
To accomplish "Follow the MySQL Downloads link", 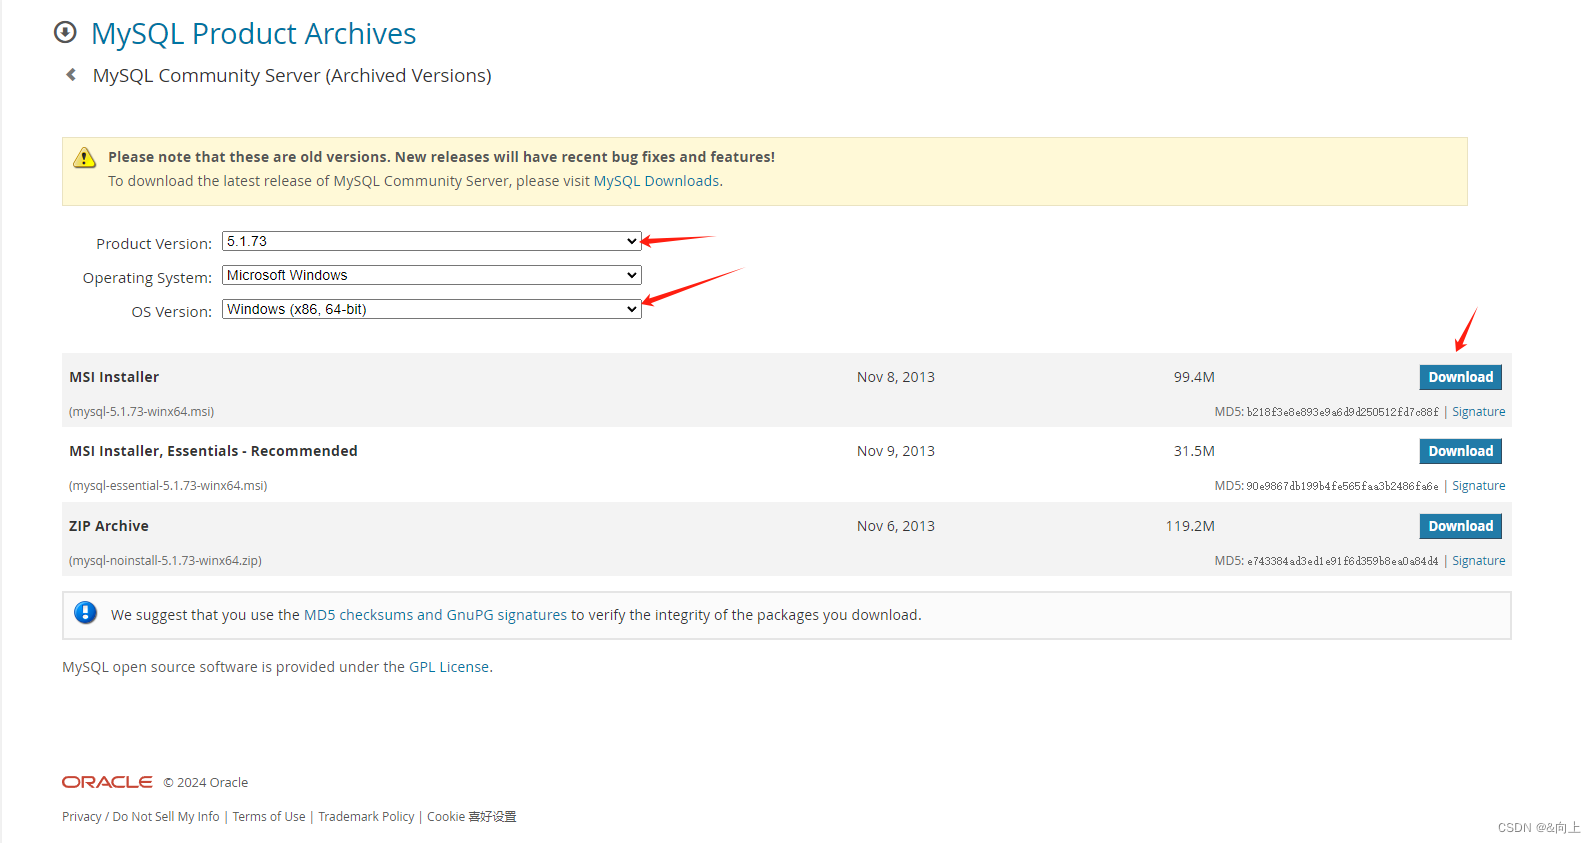I will pos(656,181).
